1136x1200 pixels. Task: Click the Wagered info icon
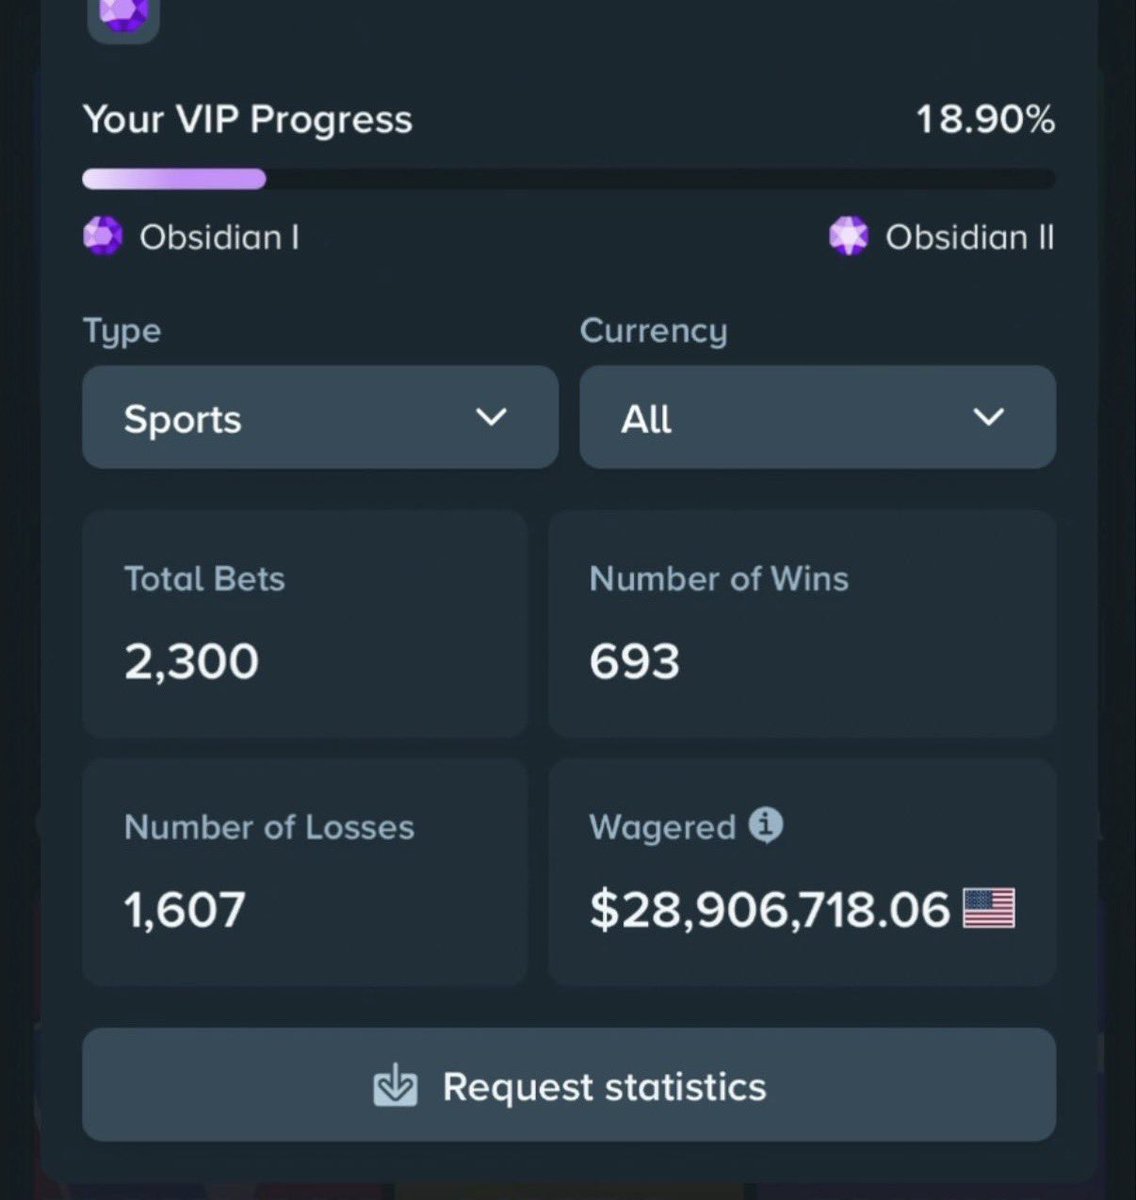pyautogui.click(x=766, y=826)
